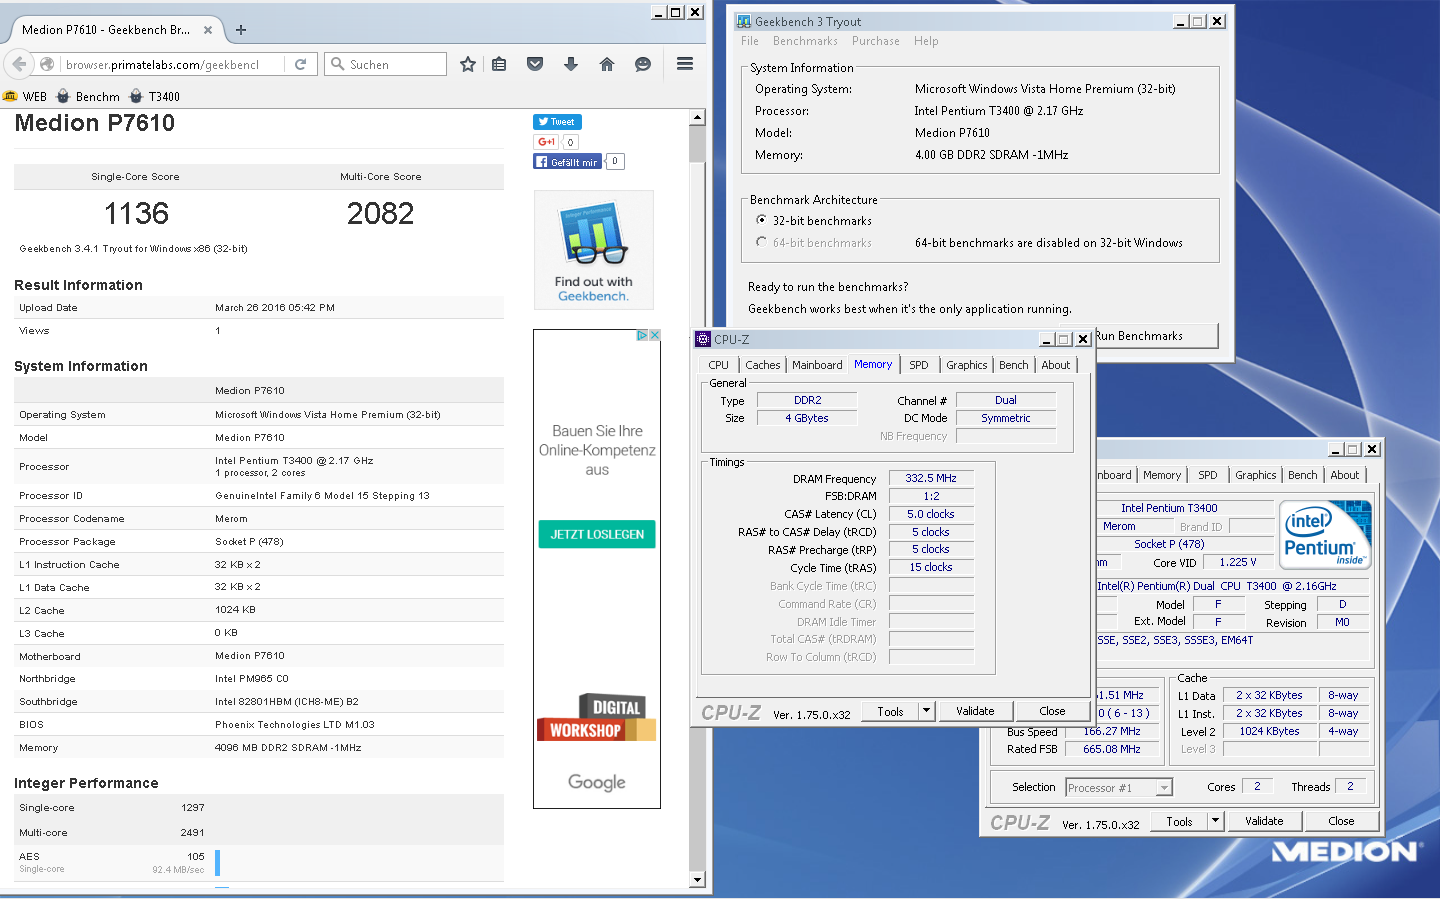Click the Geekbench 3 title bar icon
1440x900 pixels.
[x=744, y=21]
